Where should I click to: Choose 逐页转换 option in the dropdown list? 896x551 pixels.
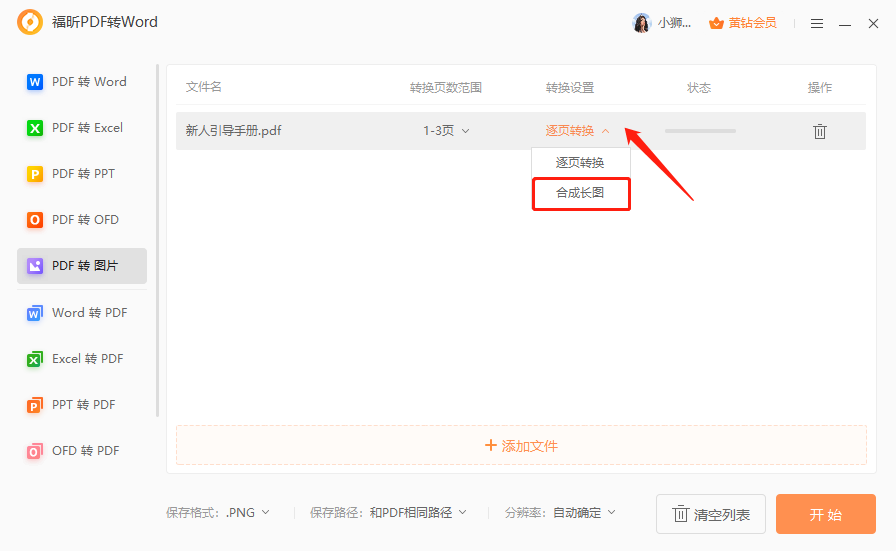[x=581, y=163]
